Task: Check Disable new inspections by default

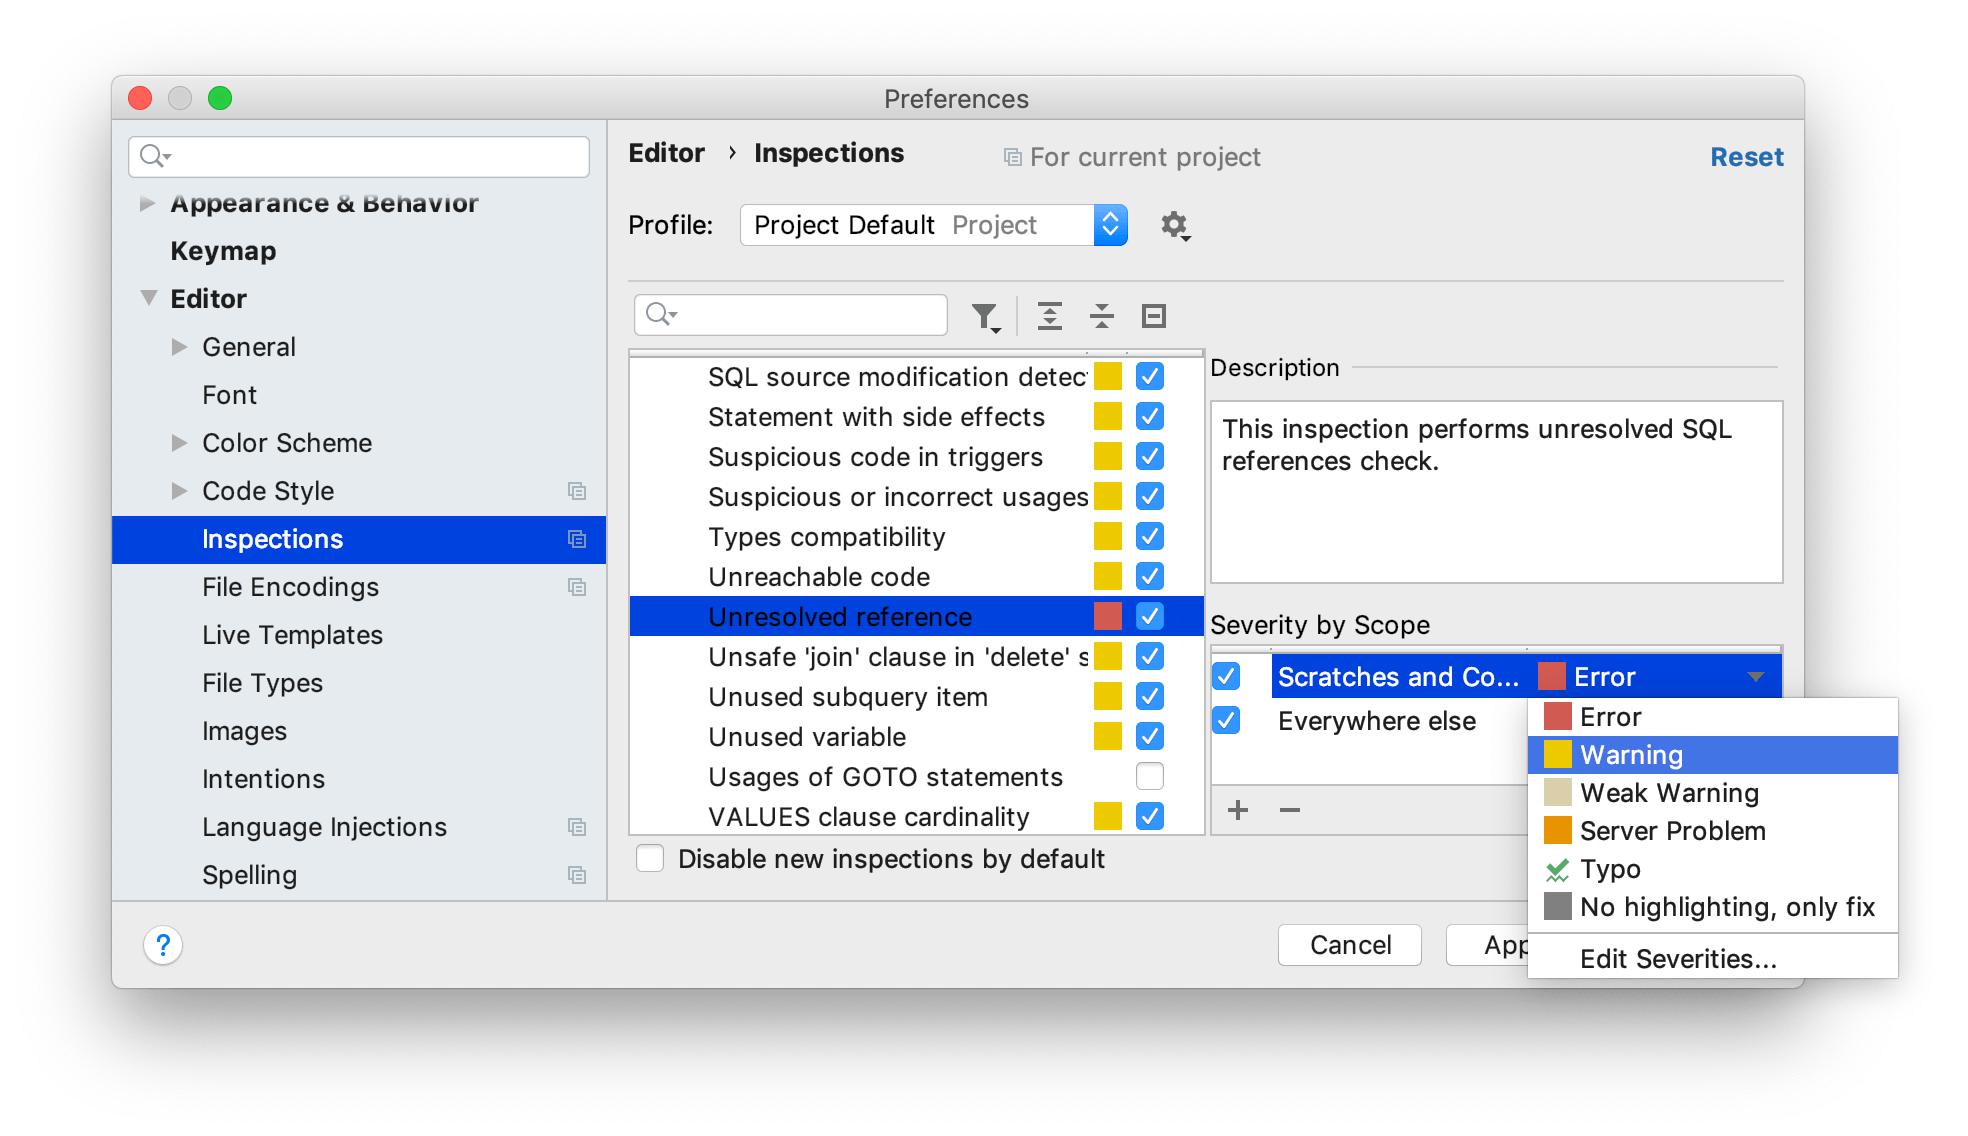Action: (x=651, y=859)
